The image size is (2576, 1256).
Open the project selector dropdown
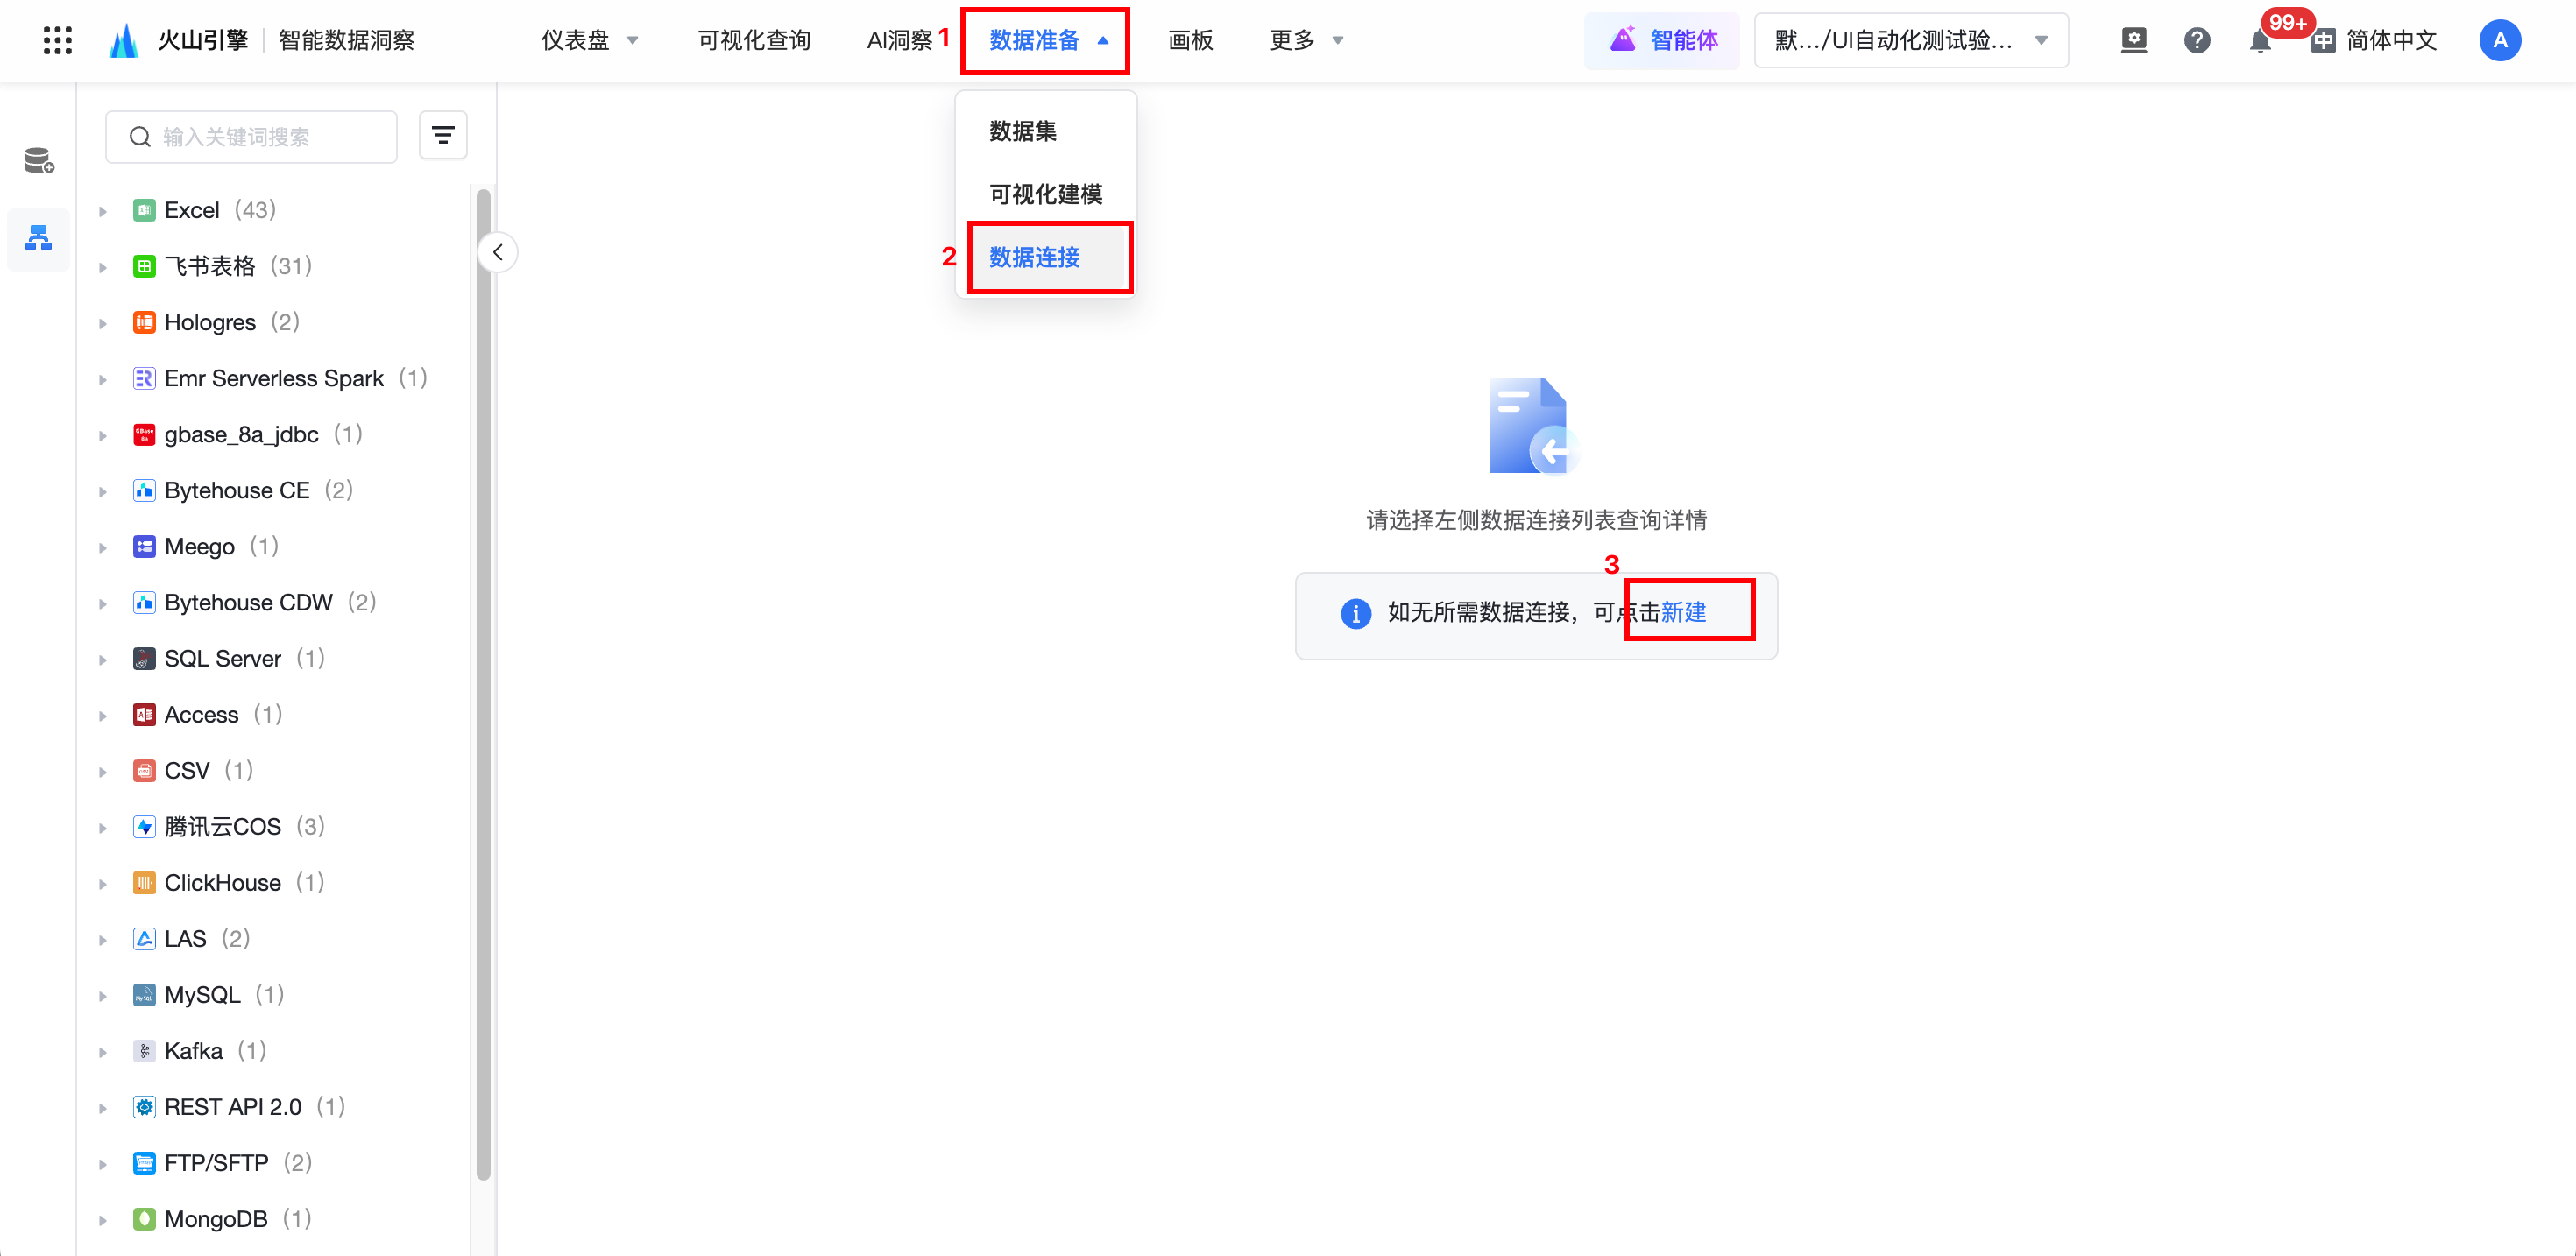click(1910, 40)
